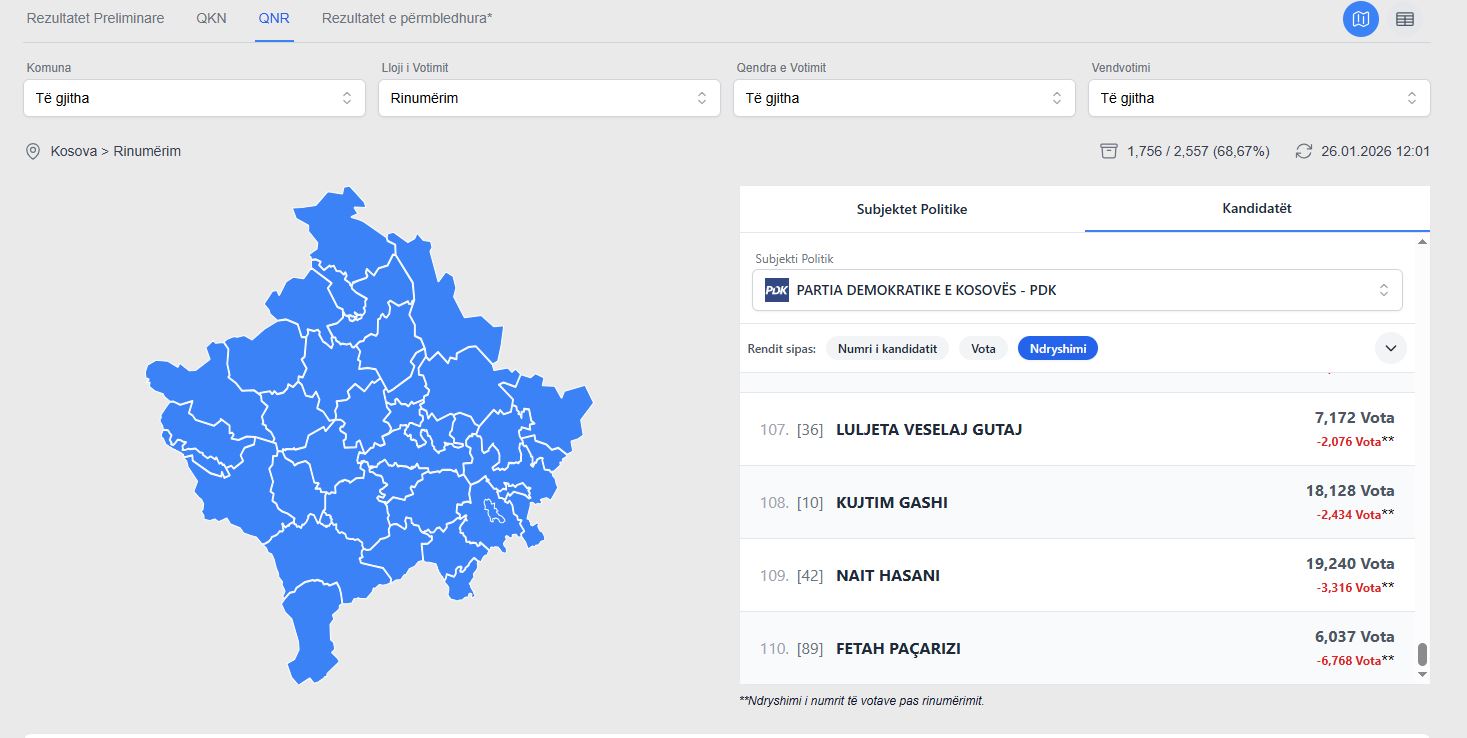Open Qendra e Votimit dropdown
The image size is (1467, 738).
point(904,98)
